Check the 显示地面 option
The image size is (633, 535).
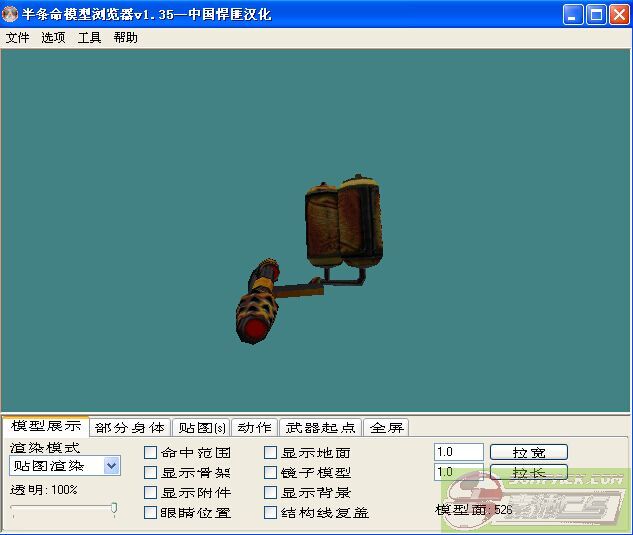[271, 453]
